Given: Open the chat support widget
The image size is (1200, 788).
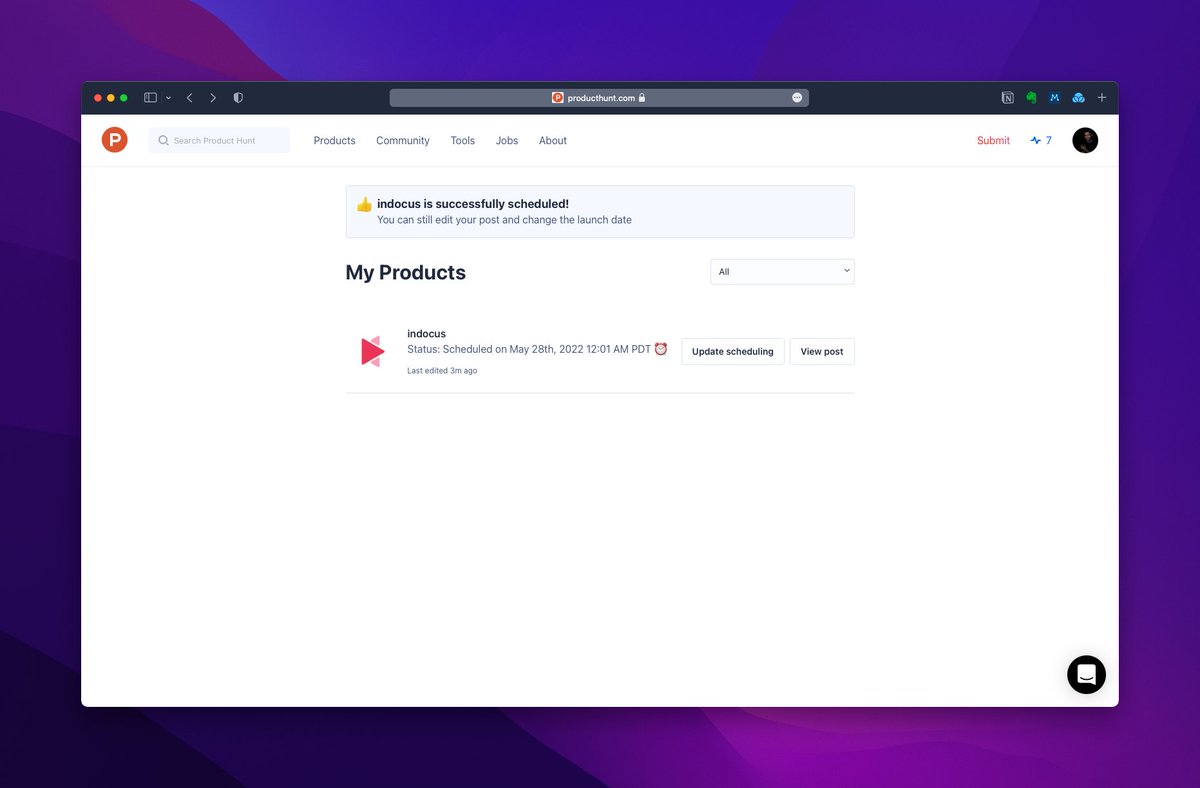Looking at the screenshot, I should pos(1086,675).
